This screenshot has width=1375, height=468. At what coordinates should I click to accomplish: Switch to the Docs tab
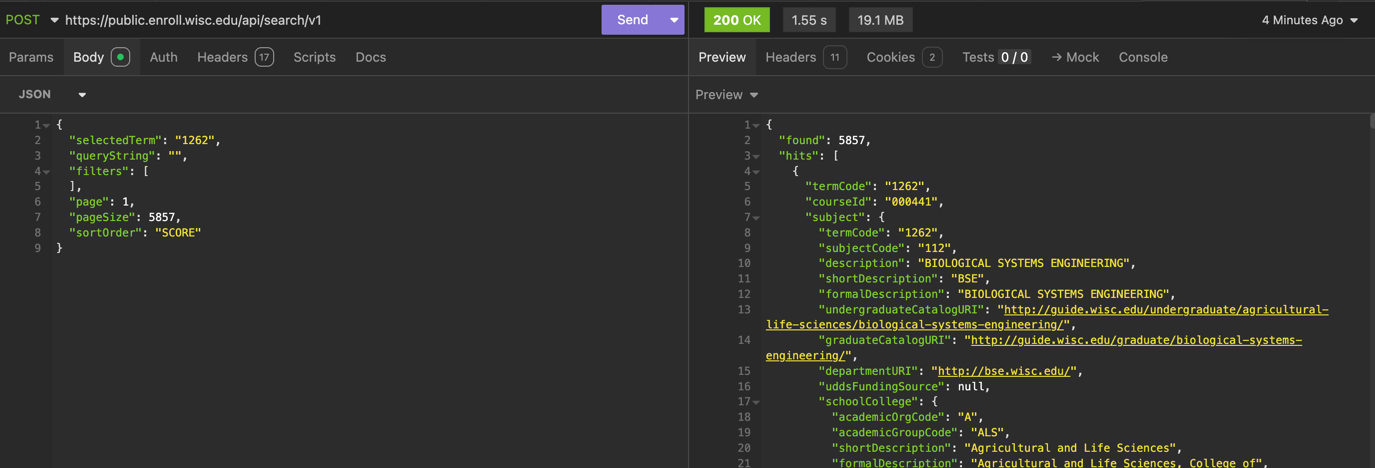click(370, 57)
